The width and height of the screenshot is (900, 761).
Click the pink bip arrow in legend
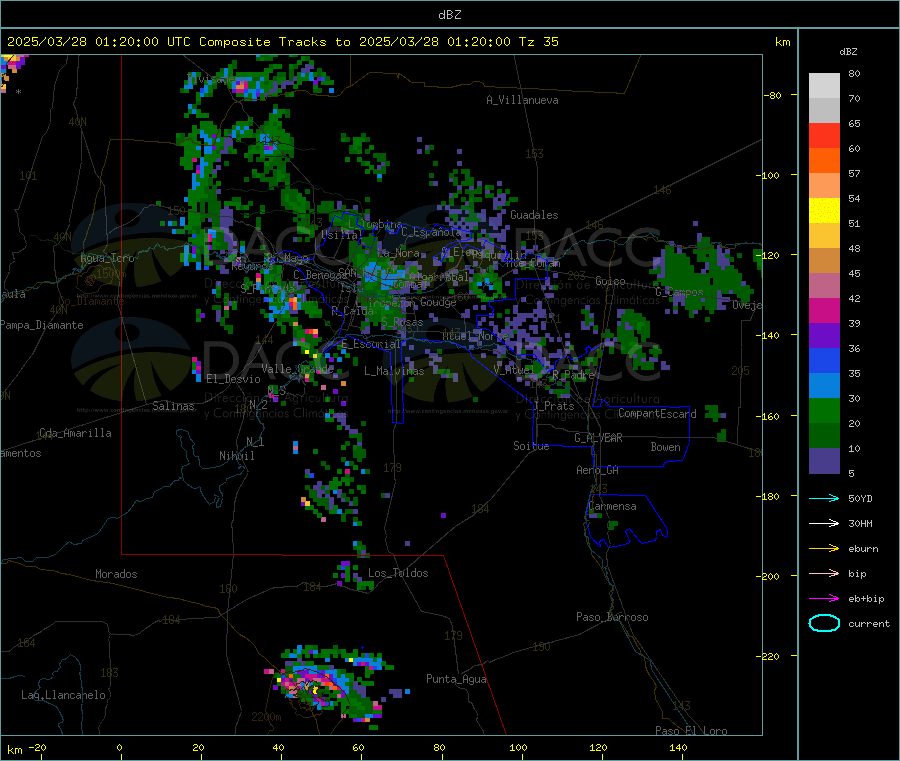tap(824, 573)
